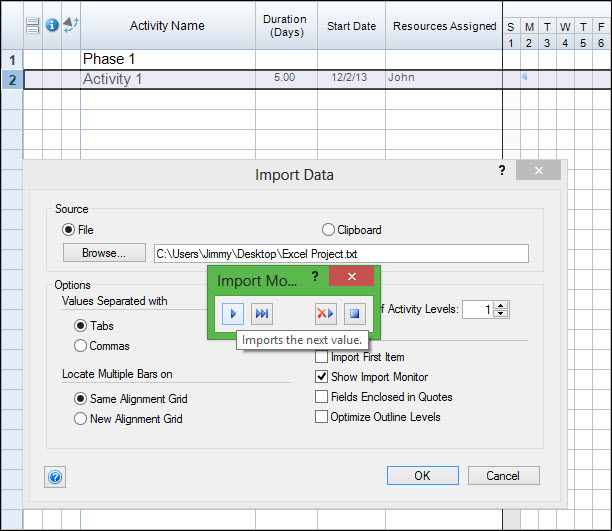Click the notes column header icon
This screenshot has height=531, width=612.
(x=32, y=25)
